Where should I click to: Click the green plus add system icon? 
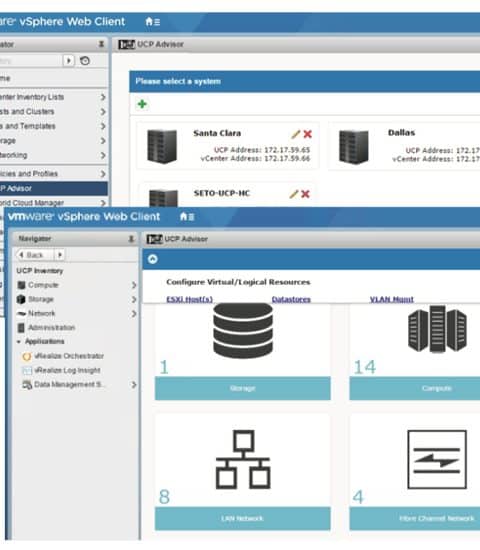tap(142, 104)
